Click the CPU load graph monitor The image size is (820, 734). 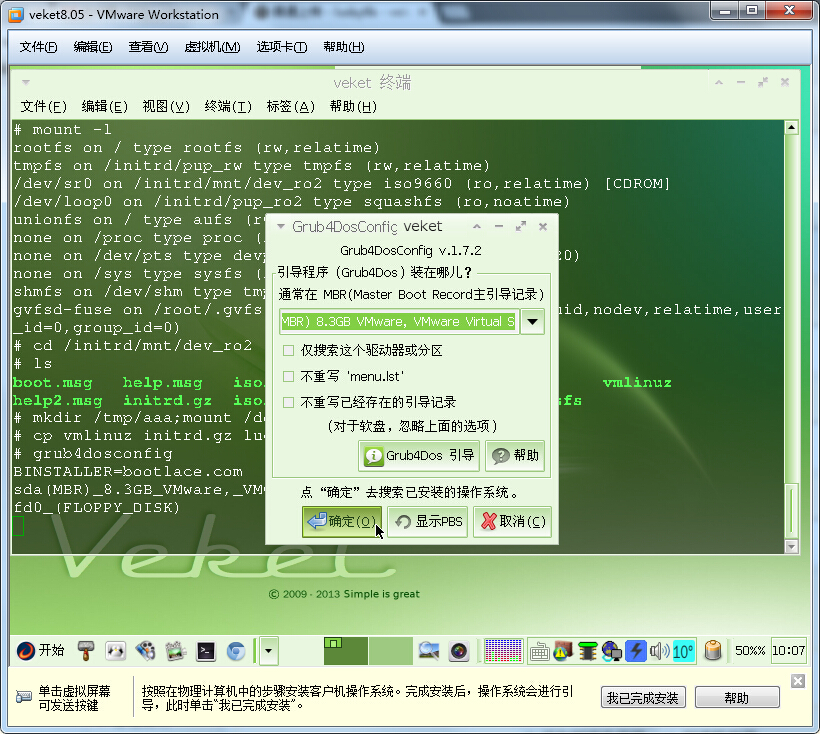pos(503,651)
